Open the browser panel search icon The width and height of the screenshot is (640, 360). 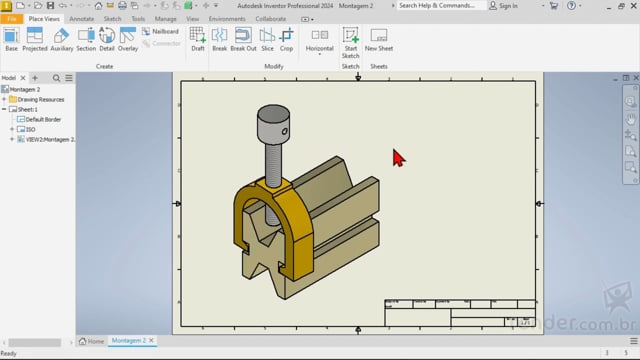click(x=56, y=78)
